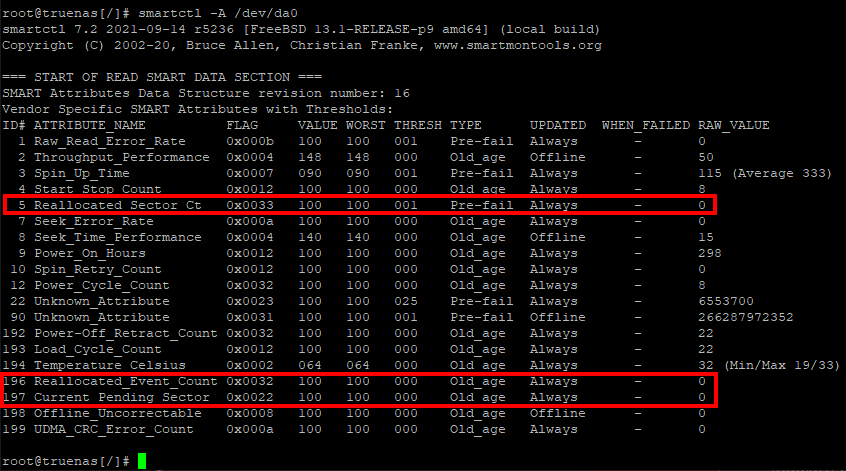The width and height of the screenshot is (846, 471).
Task: Click the 'Vendor Specific SMART Attributes with Thresholds:' line
Action: (x=198, y=109)
